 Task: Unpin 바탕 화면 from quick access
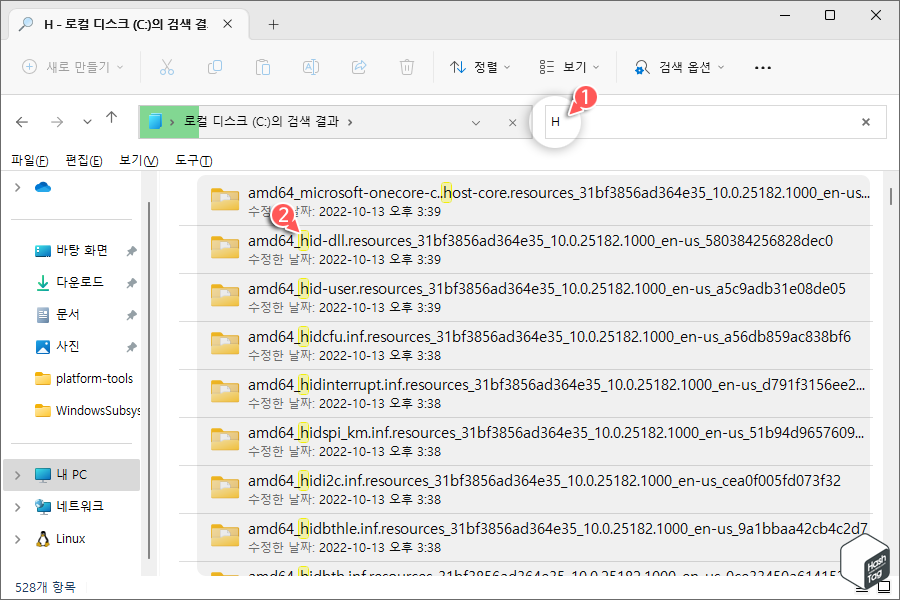pos(129,250)
